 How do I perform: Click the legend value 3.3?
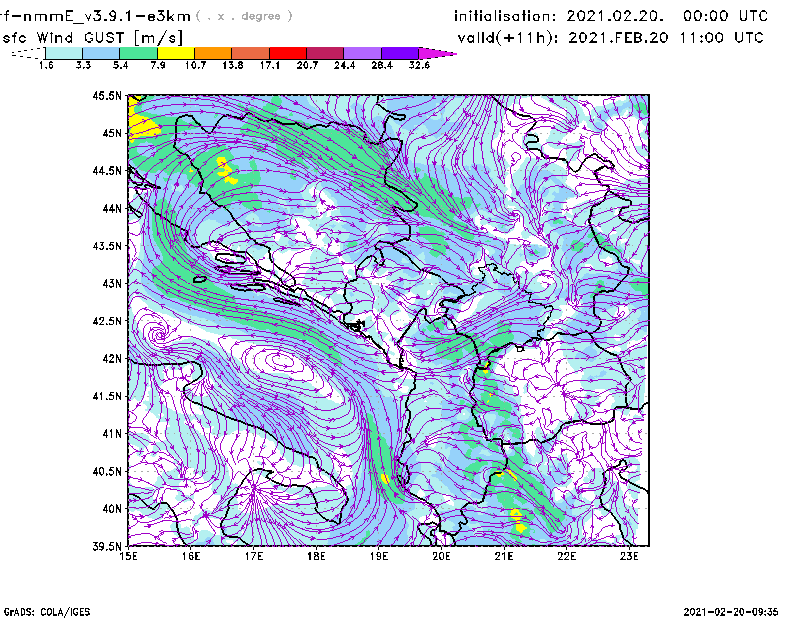[83, 65]
